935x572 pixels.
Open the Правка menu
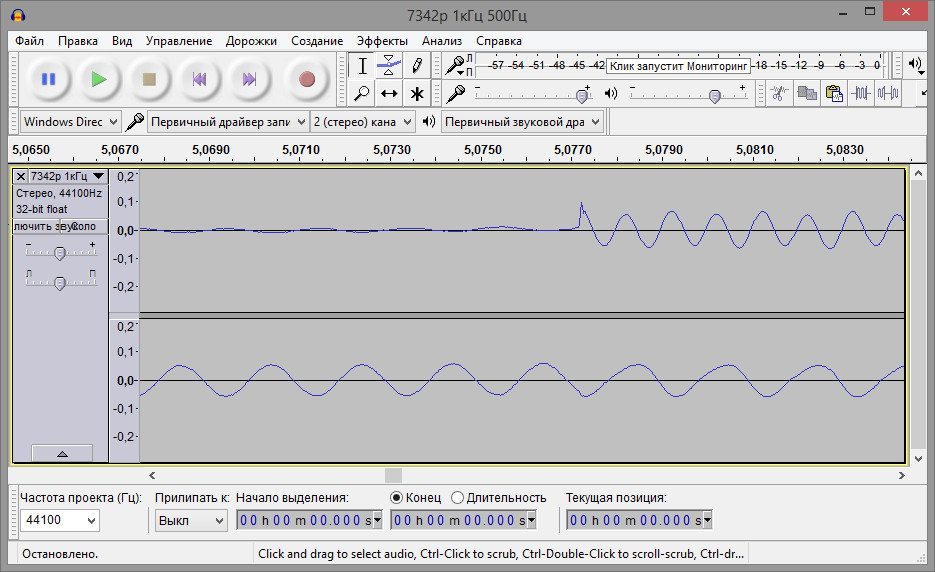click(x=78, y=41)
